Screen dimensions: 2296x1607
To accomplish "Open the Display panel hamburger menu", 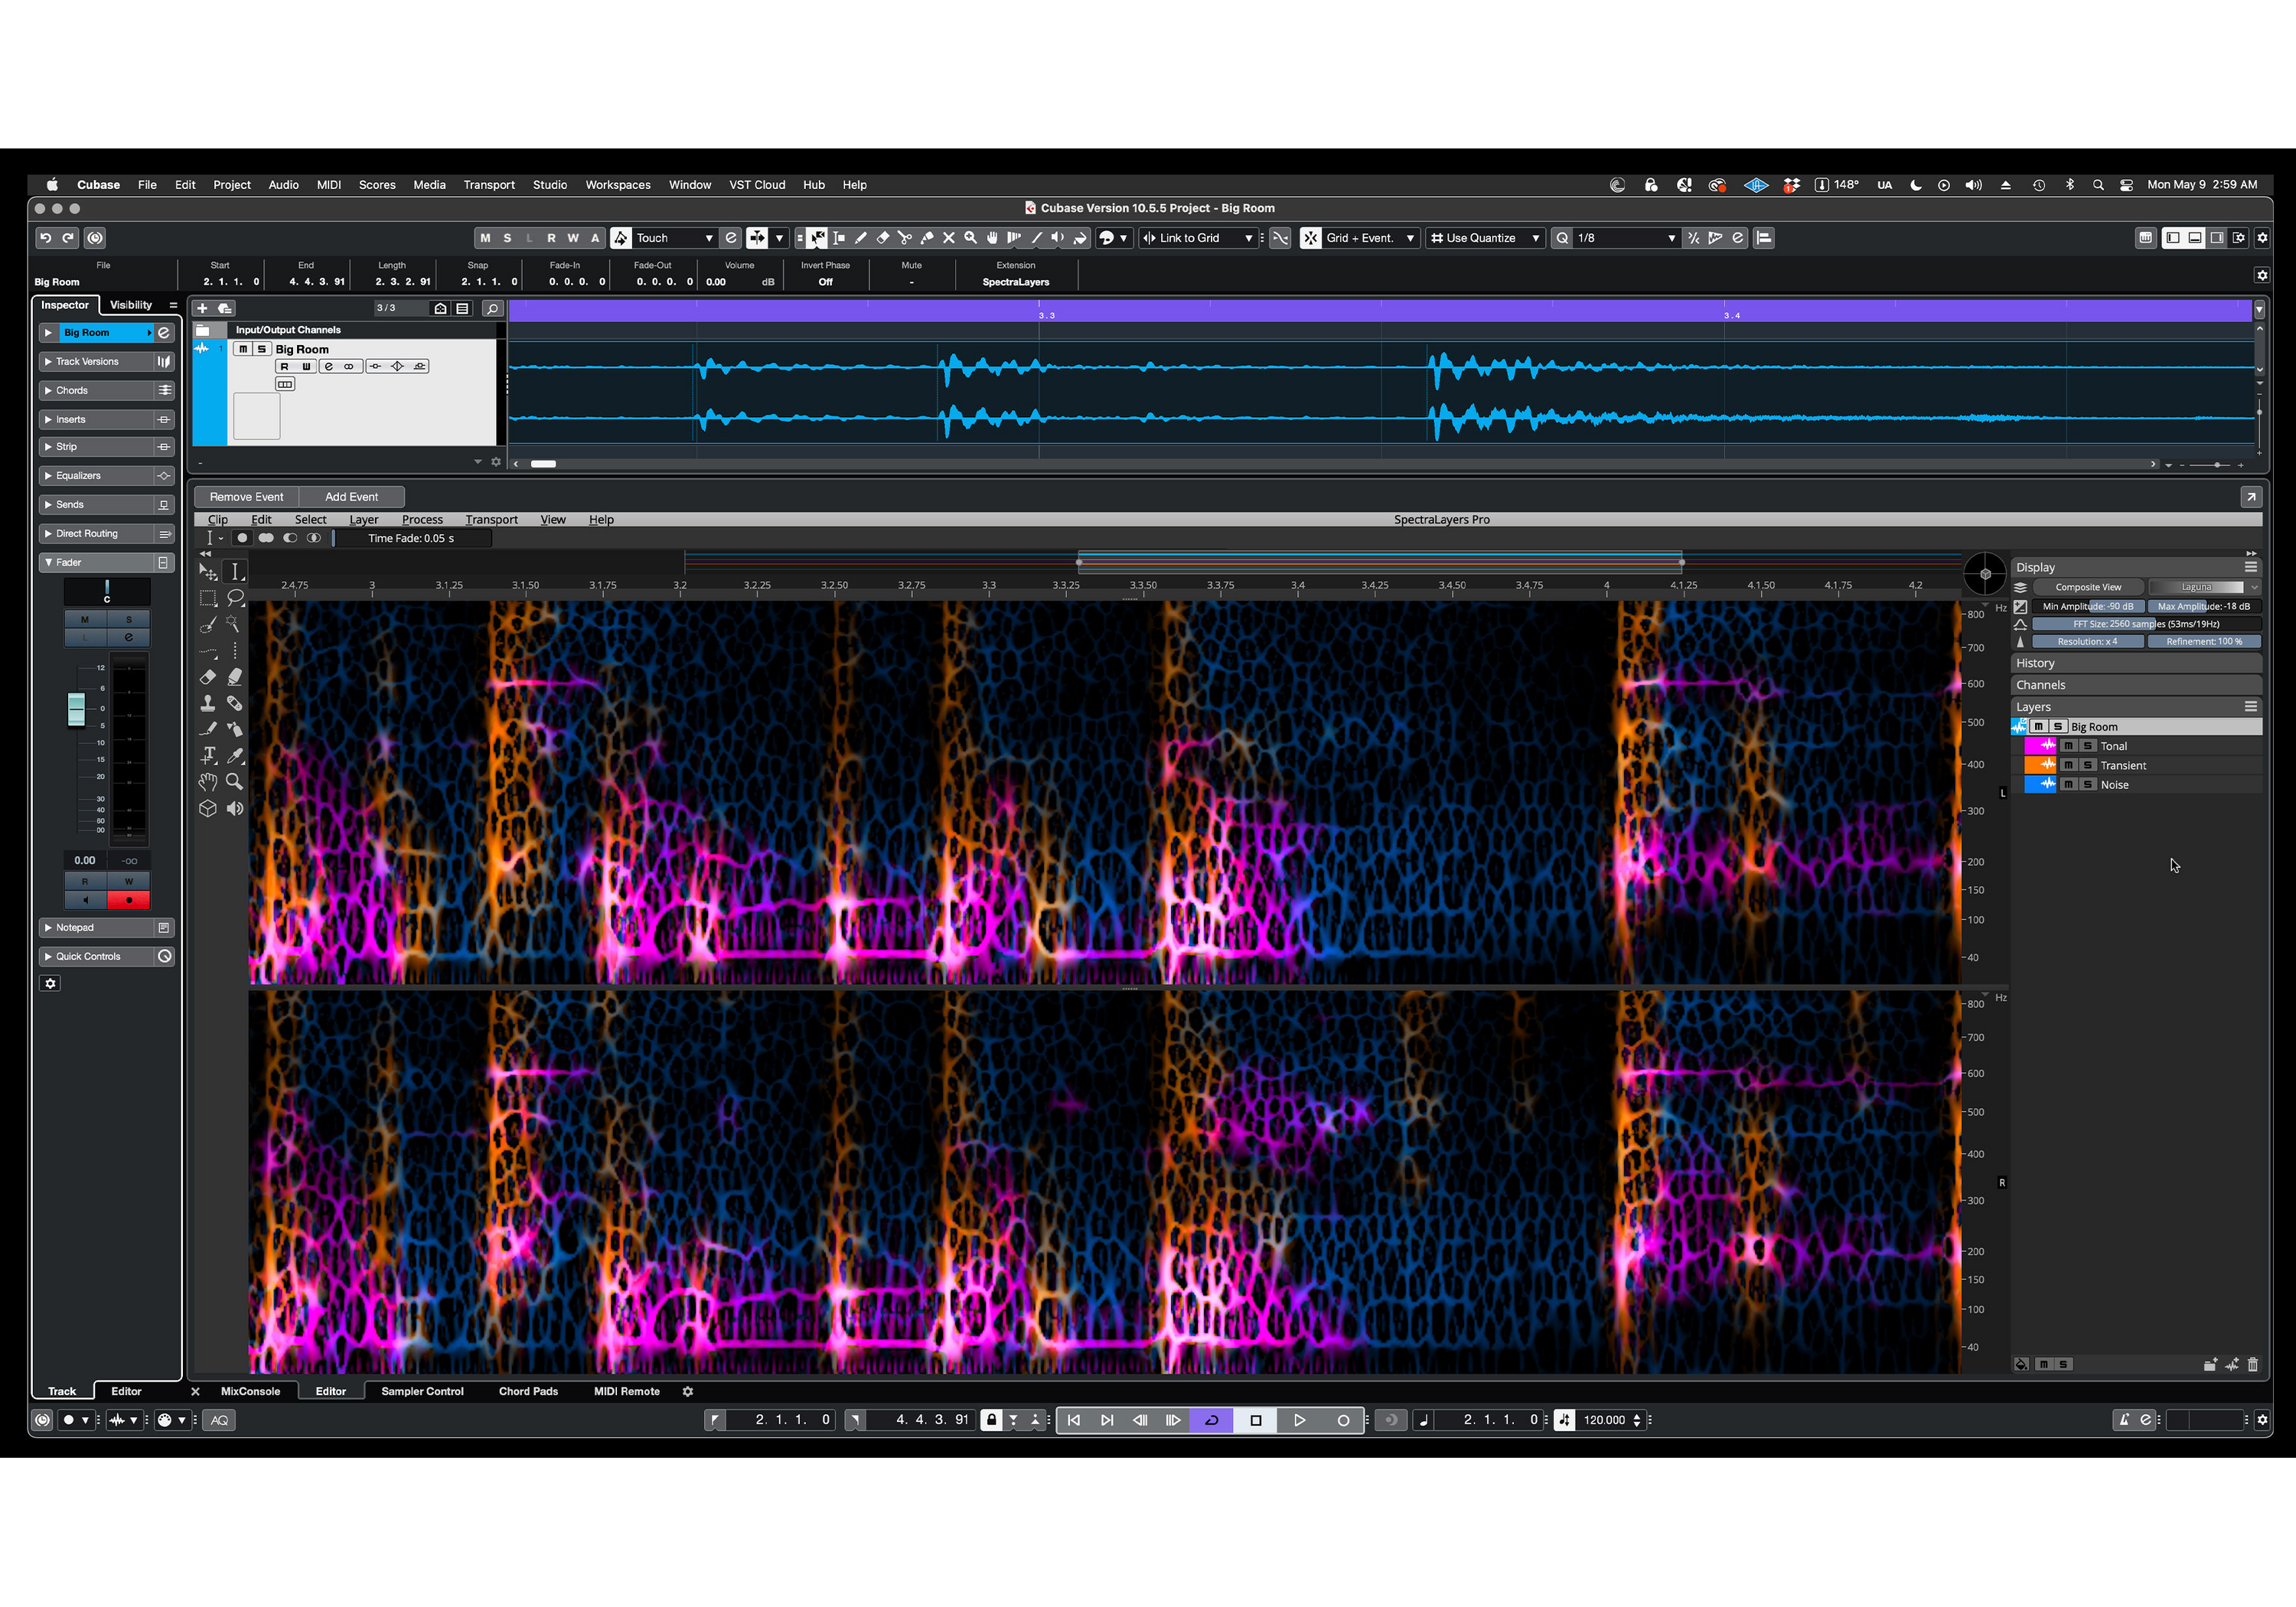I will [2250, 567].
